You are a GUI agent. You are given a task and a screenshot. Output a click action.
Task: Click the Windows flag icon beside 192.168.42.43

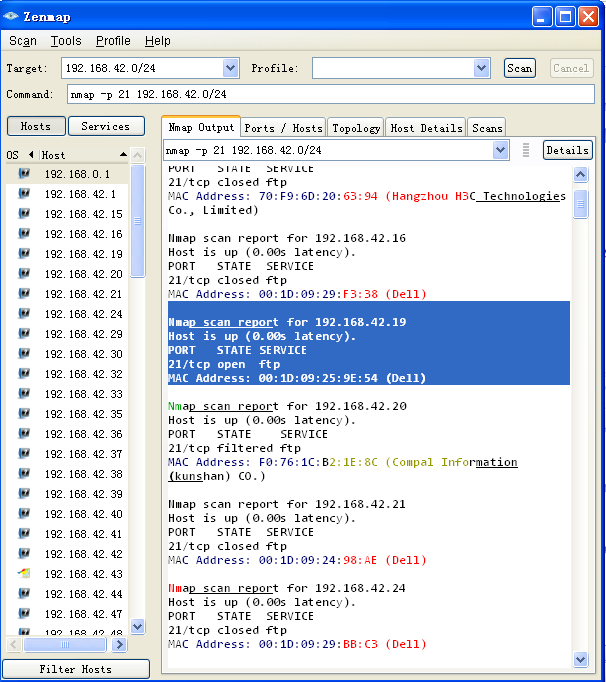[24, 573]
